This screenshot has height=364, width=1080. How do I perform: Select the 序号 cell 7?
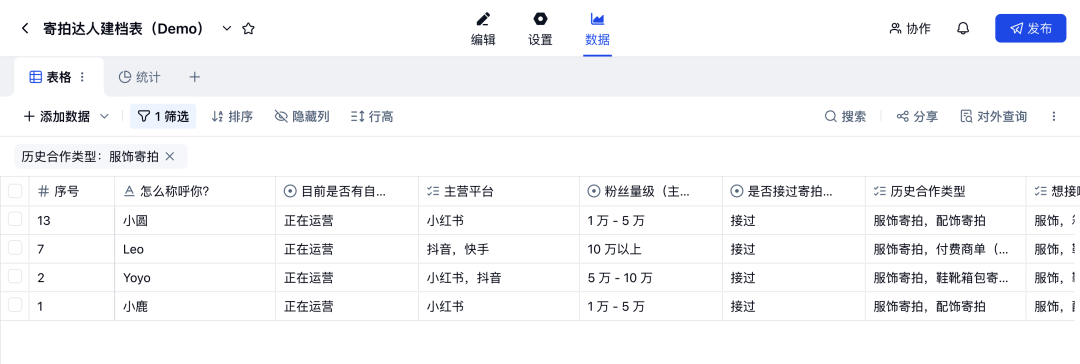tap(72, 249)
